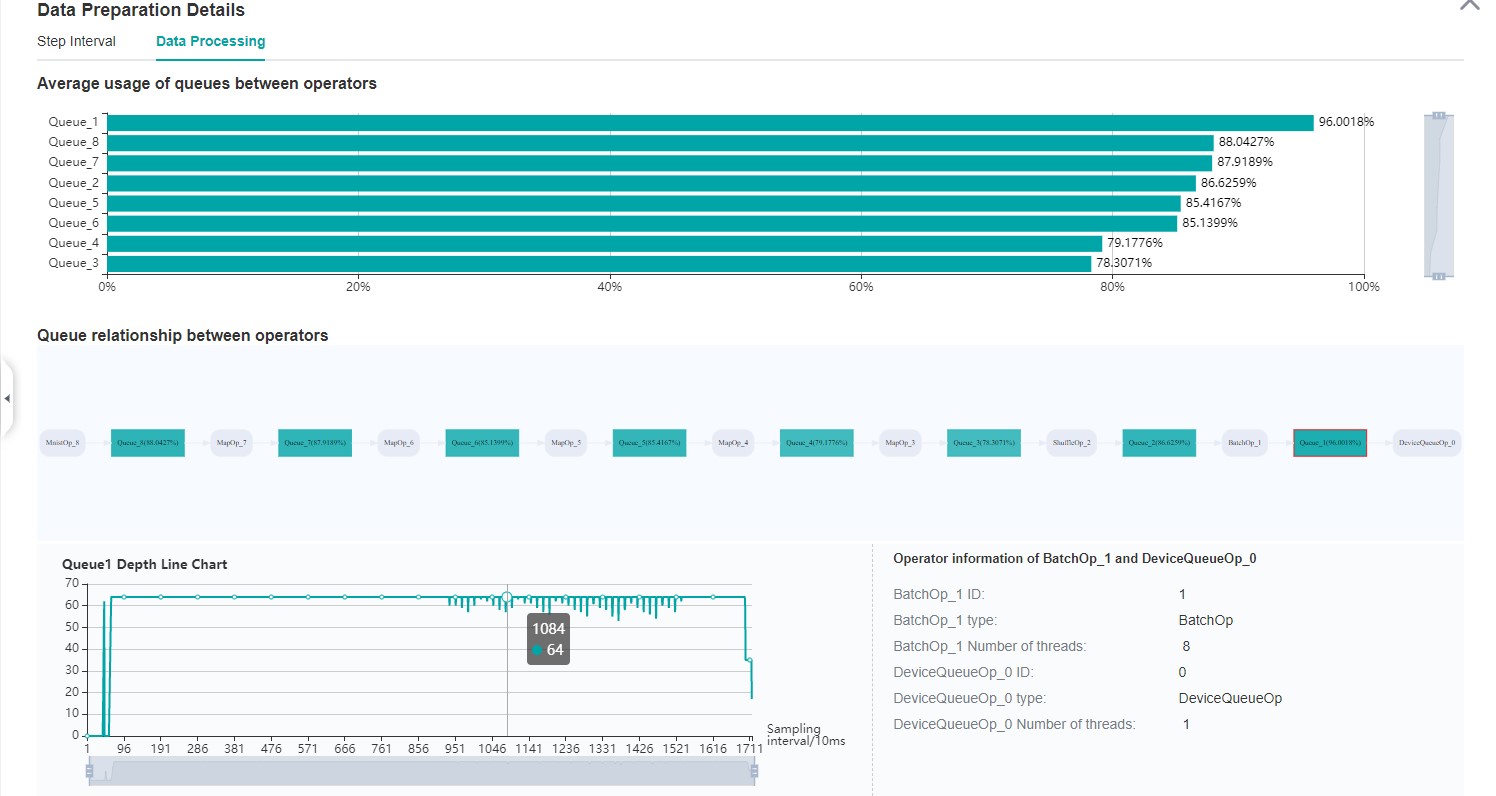Open the Data Processing tab
This screenshot has width=1496, height=796.
click(210, 42)
